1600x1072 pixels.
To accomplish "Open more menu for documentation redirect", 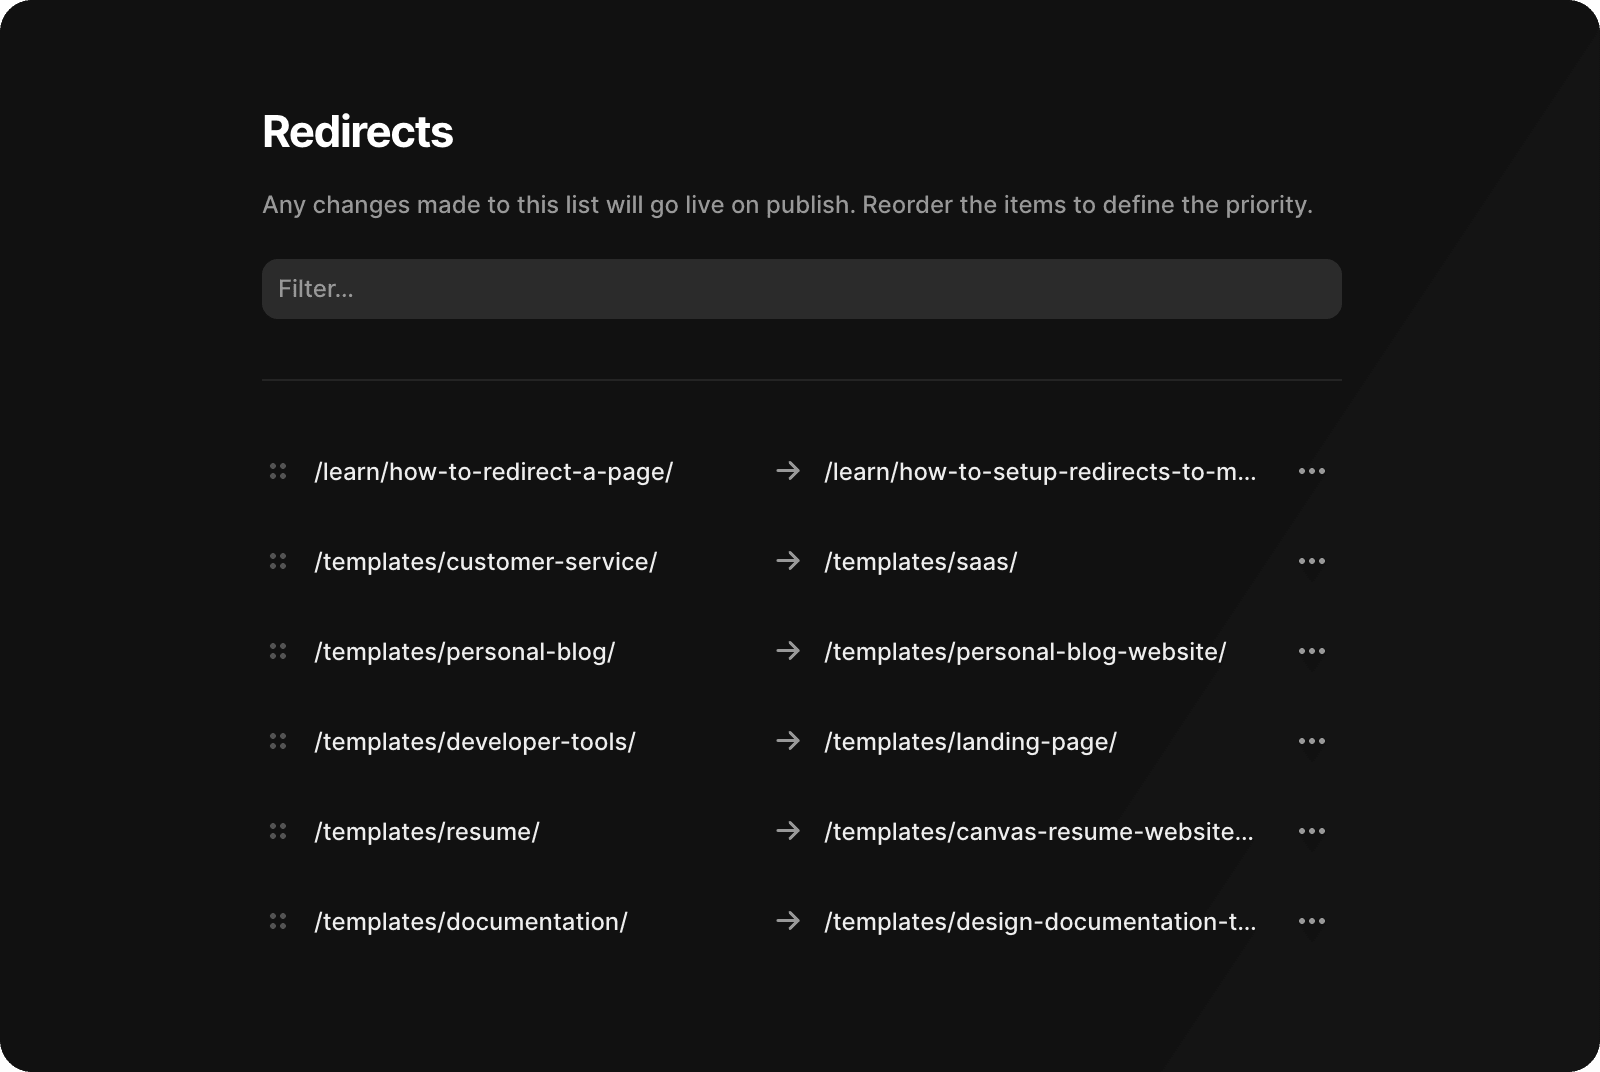I will [x=1311, y=921].
